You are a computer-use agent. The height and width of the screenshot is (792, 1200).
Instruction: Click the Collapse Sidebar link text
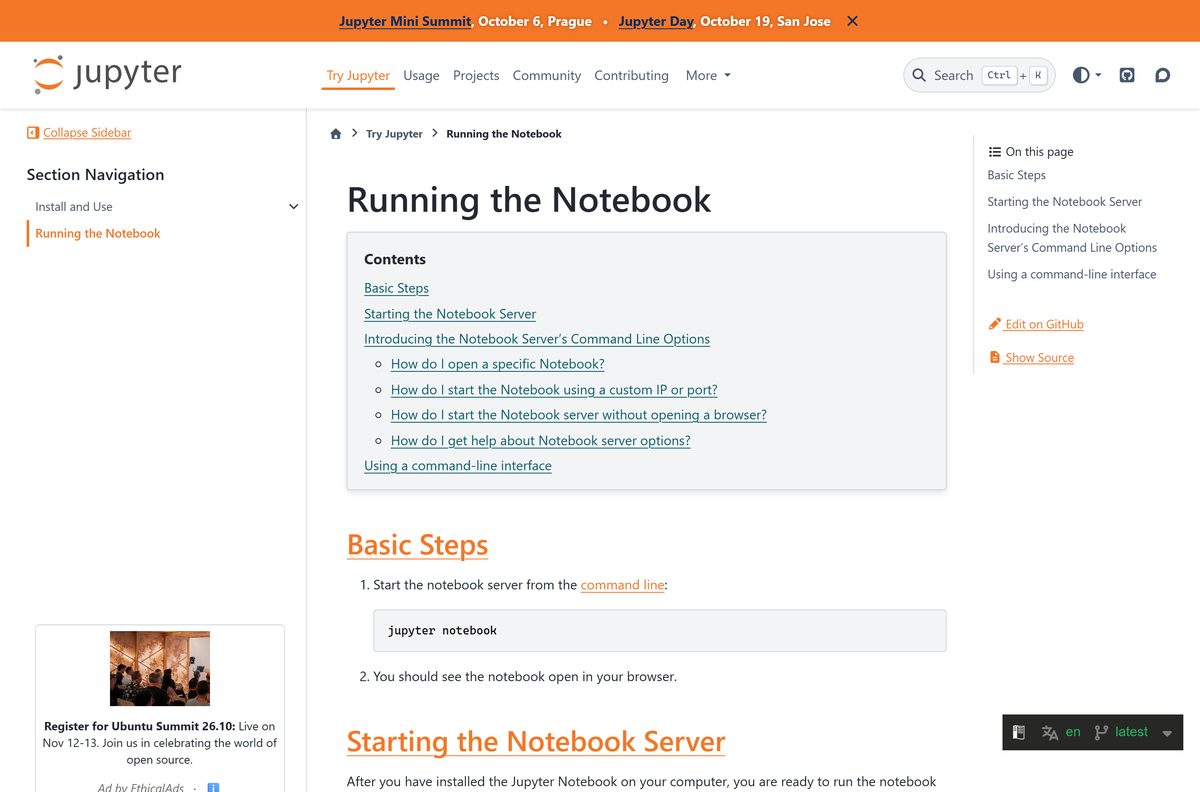coord(87,132)
